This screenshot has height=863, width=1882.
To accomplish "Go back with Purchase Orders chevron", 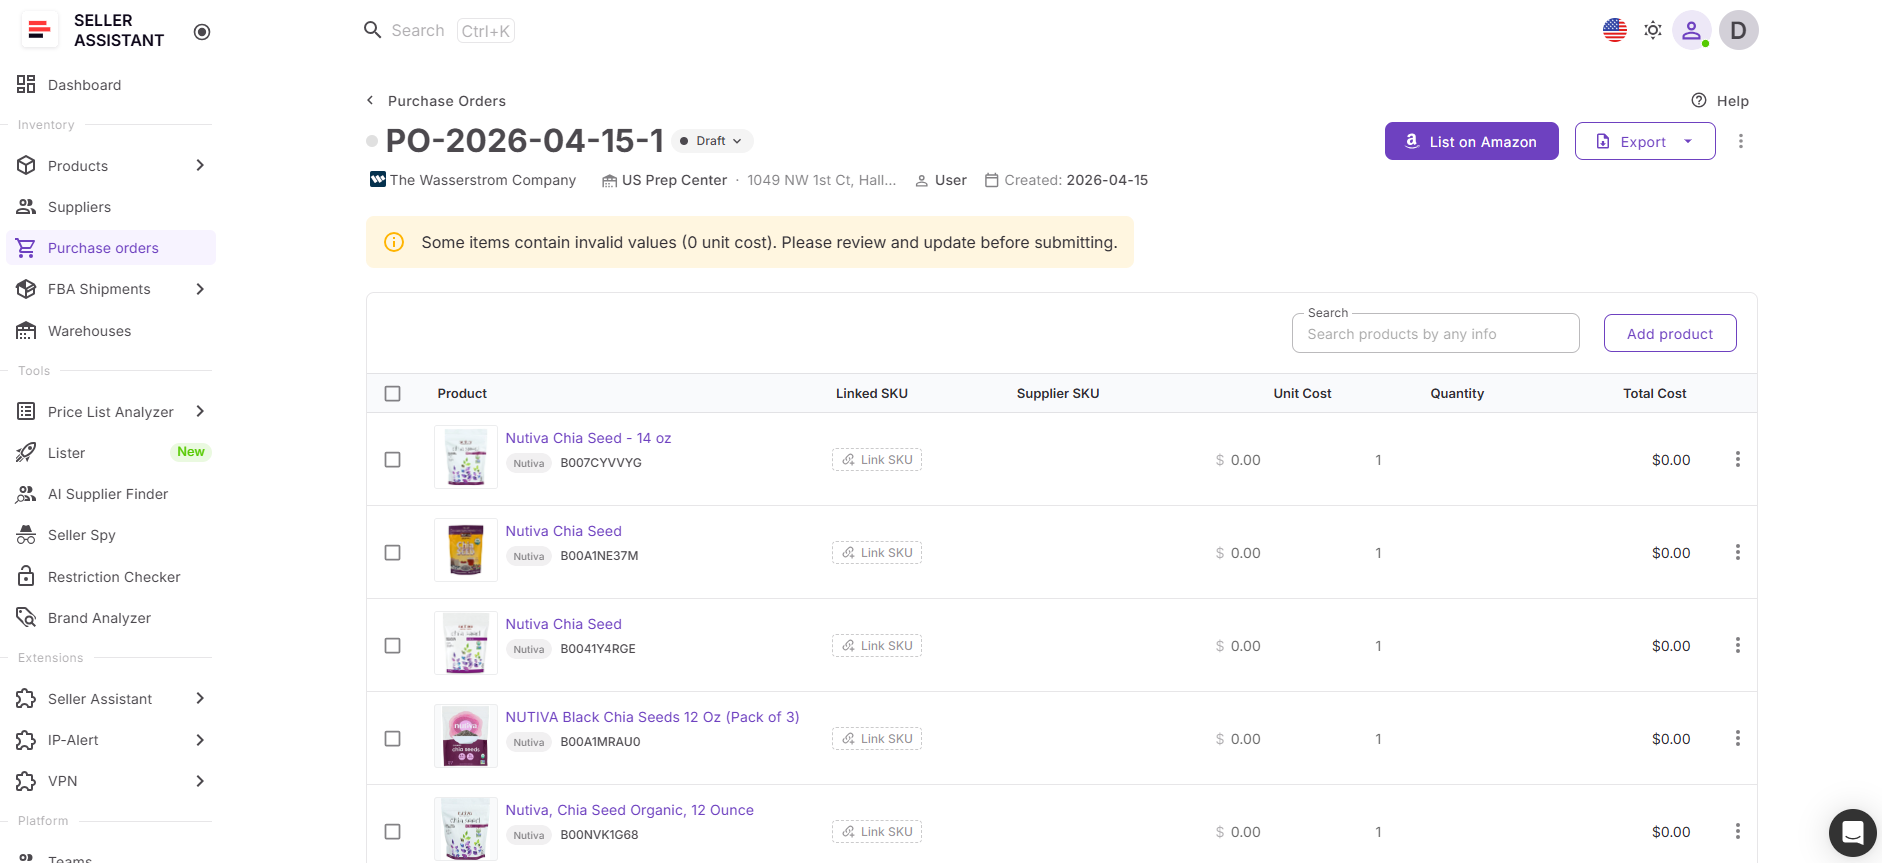I will point(370,100).
